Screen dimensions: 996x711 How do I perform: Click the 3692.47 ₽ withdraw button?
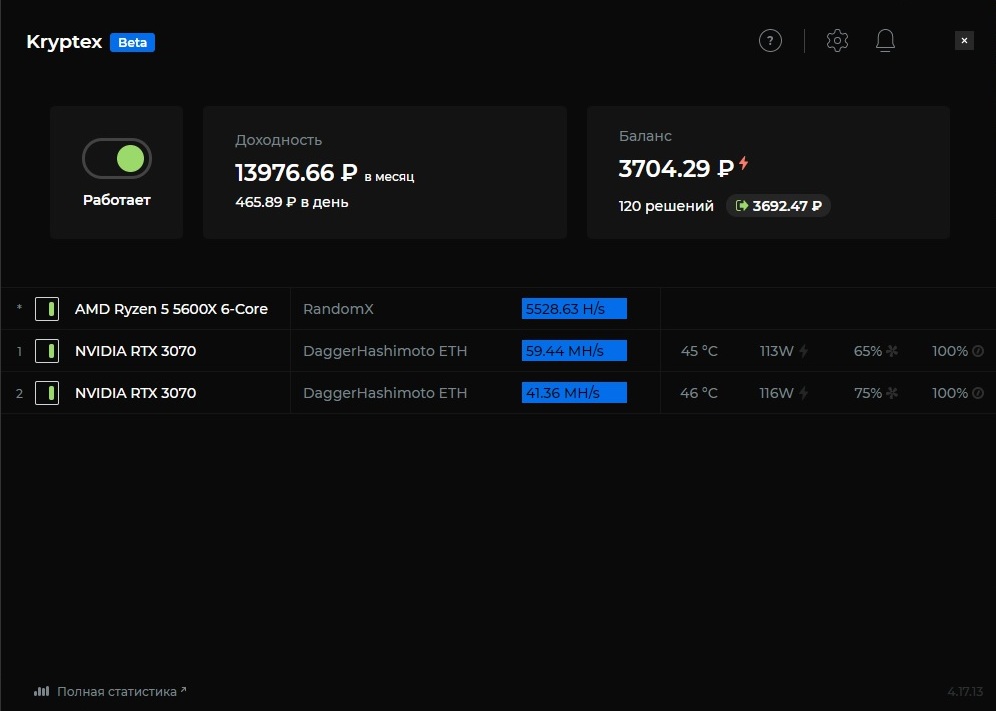tap(778, 206)
